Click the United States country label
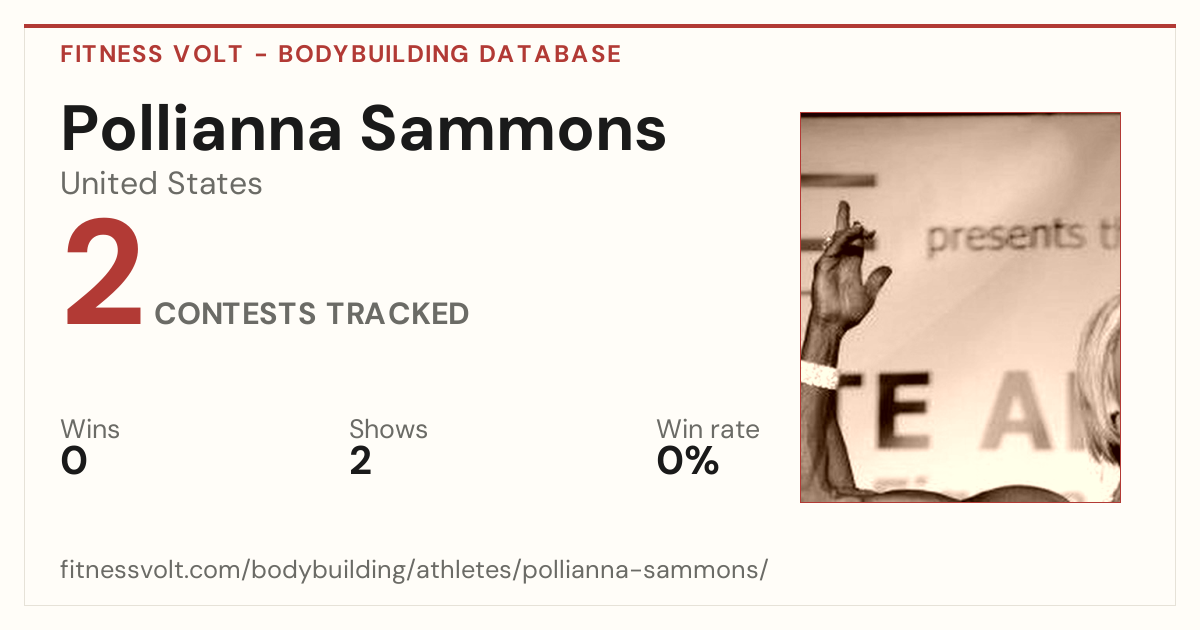 pos(161,184)
